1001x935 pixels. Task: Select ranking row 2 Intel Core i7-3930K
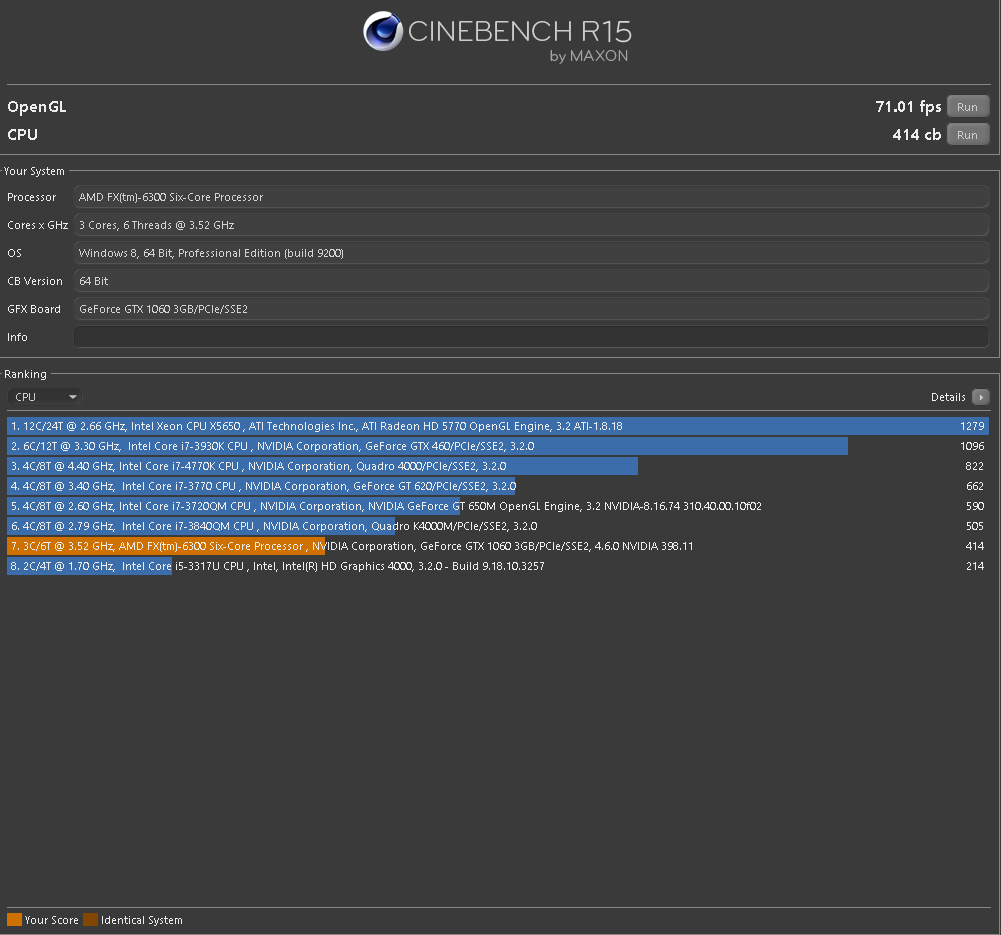[x=498, y=446]
